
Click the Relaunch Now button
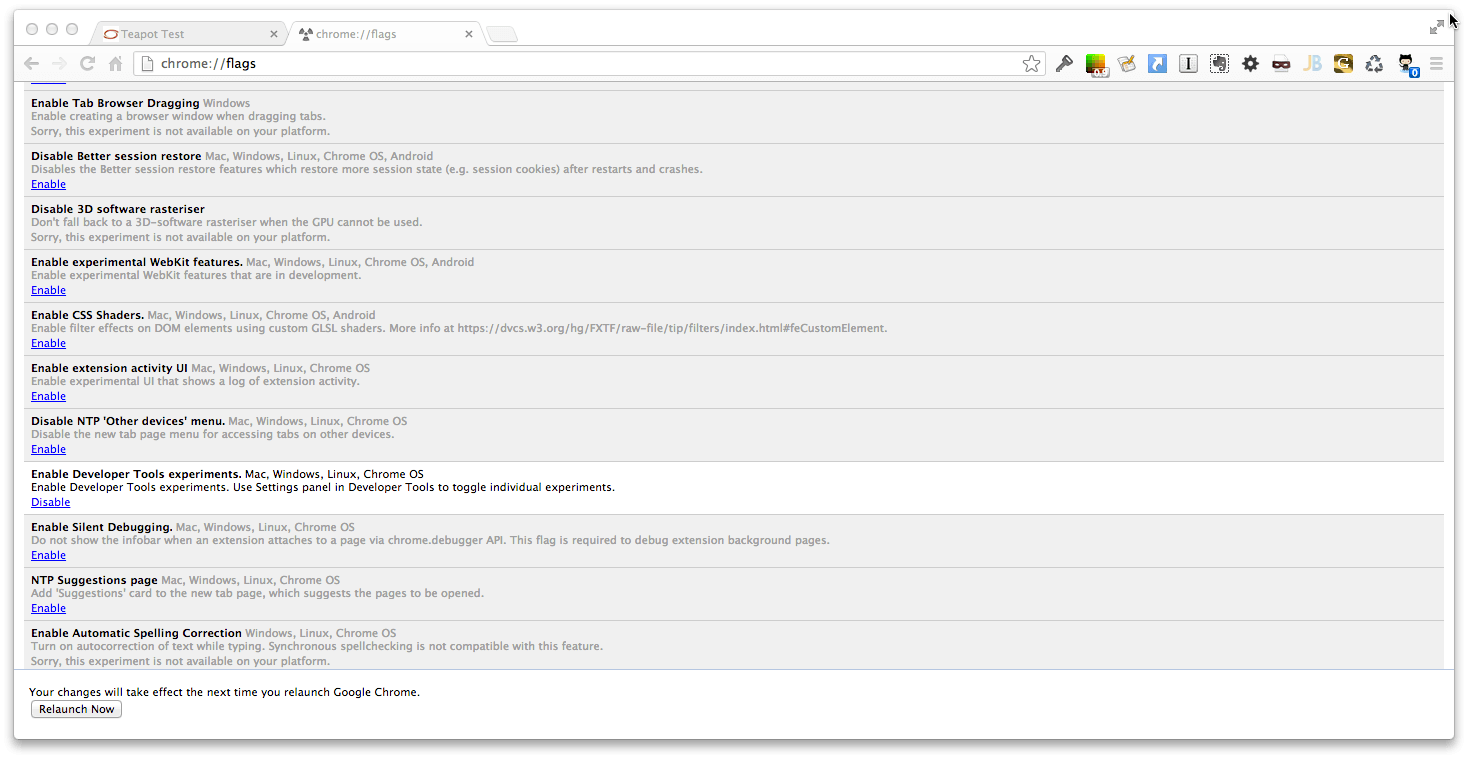pyautogui.click(x=76, y=709)
